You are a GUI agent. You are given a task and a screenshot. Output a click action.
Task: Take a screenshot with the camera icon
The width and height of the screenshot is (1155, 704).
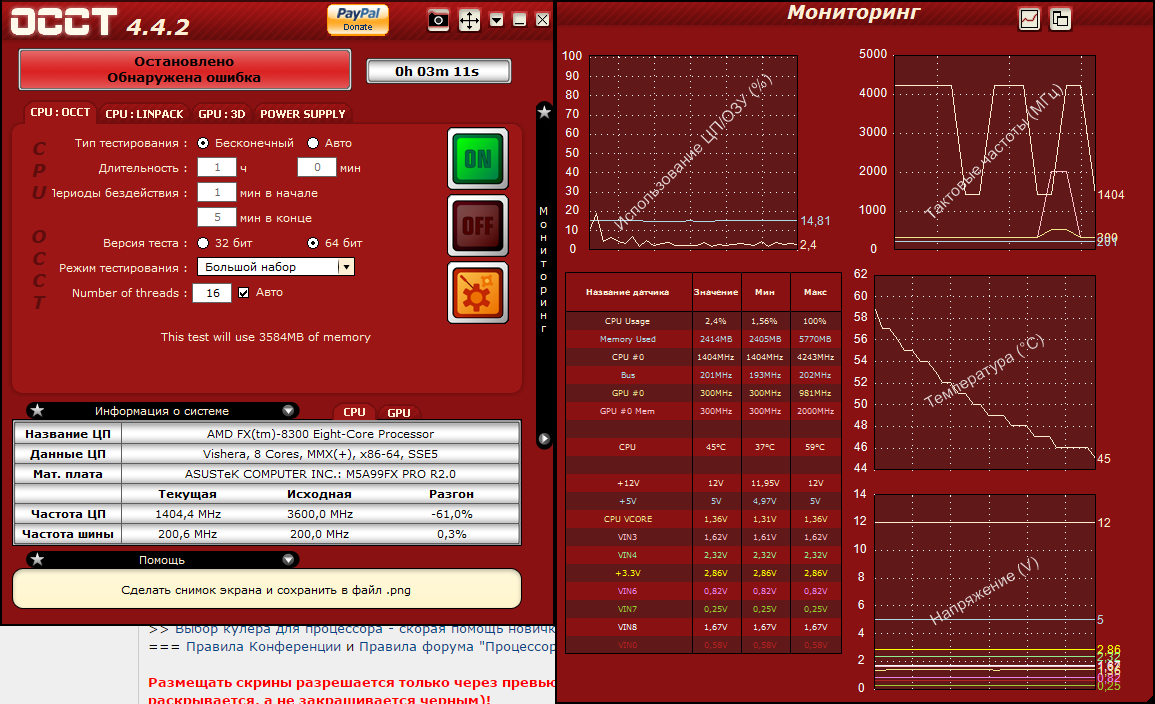[x=438, y=20]
